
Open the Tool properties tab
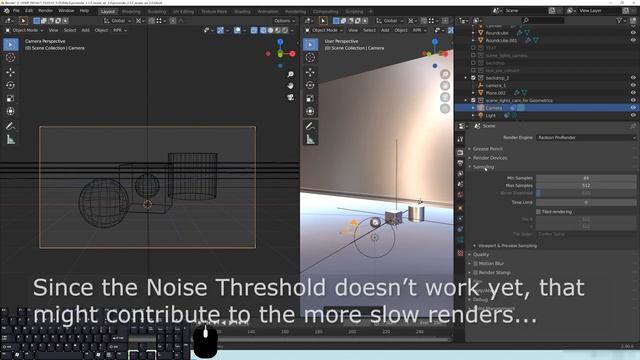pos(460,139)
